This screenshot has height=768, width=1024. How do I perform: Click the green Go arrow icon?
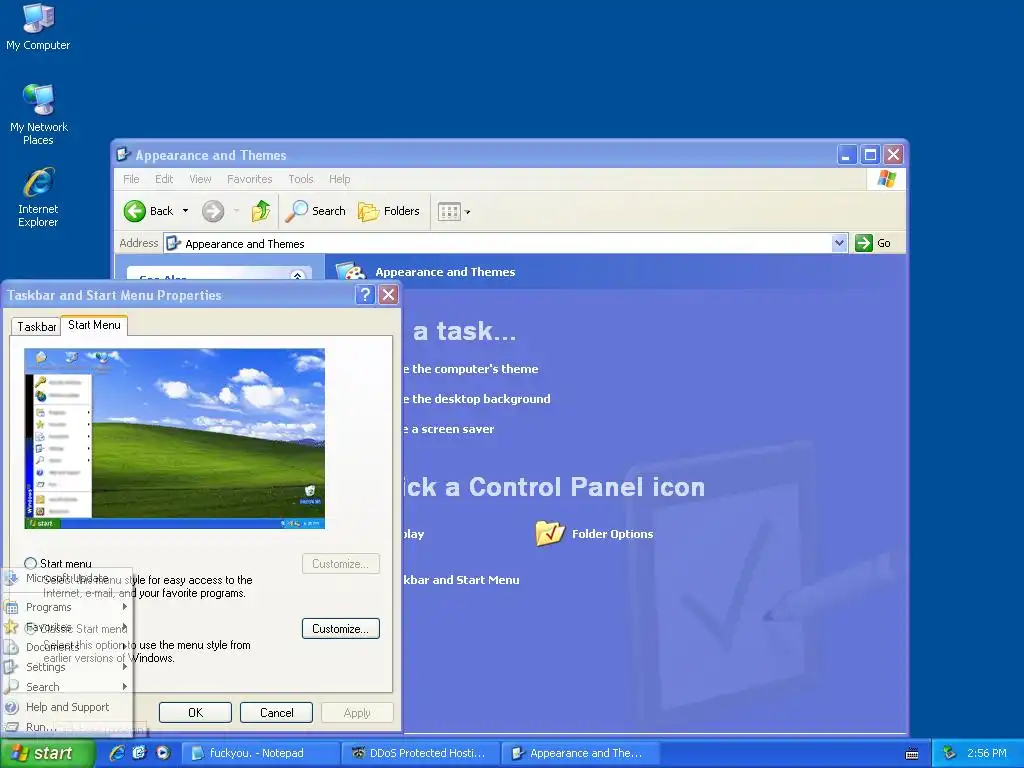point(864,243)
